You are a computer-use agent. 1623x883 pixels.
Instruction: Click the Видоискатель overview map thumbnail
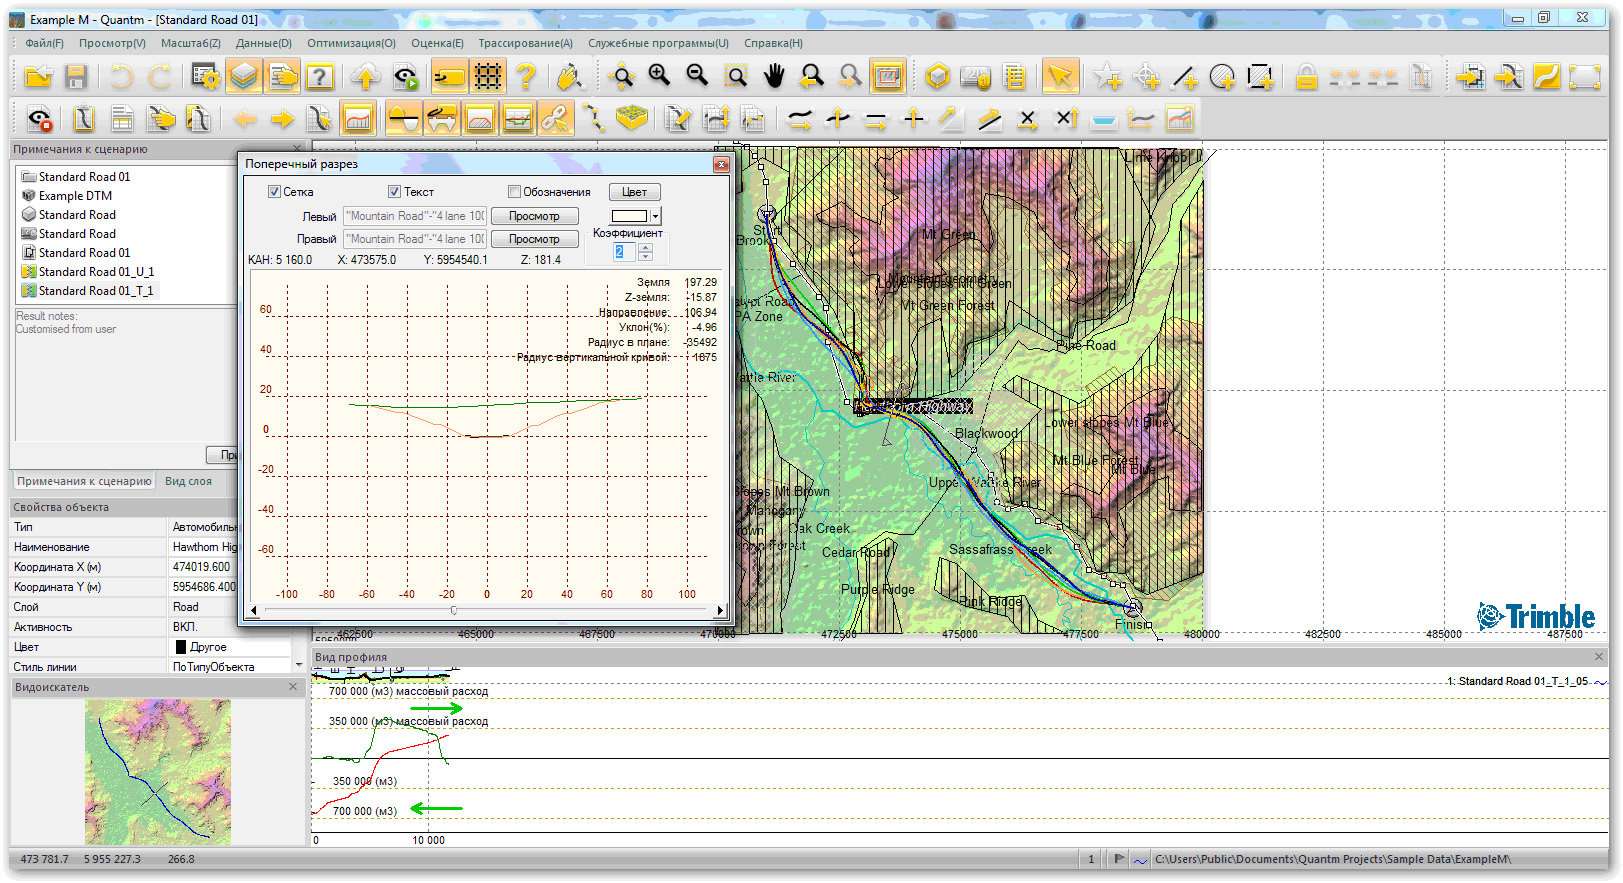pos(158,771)
